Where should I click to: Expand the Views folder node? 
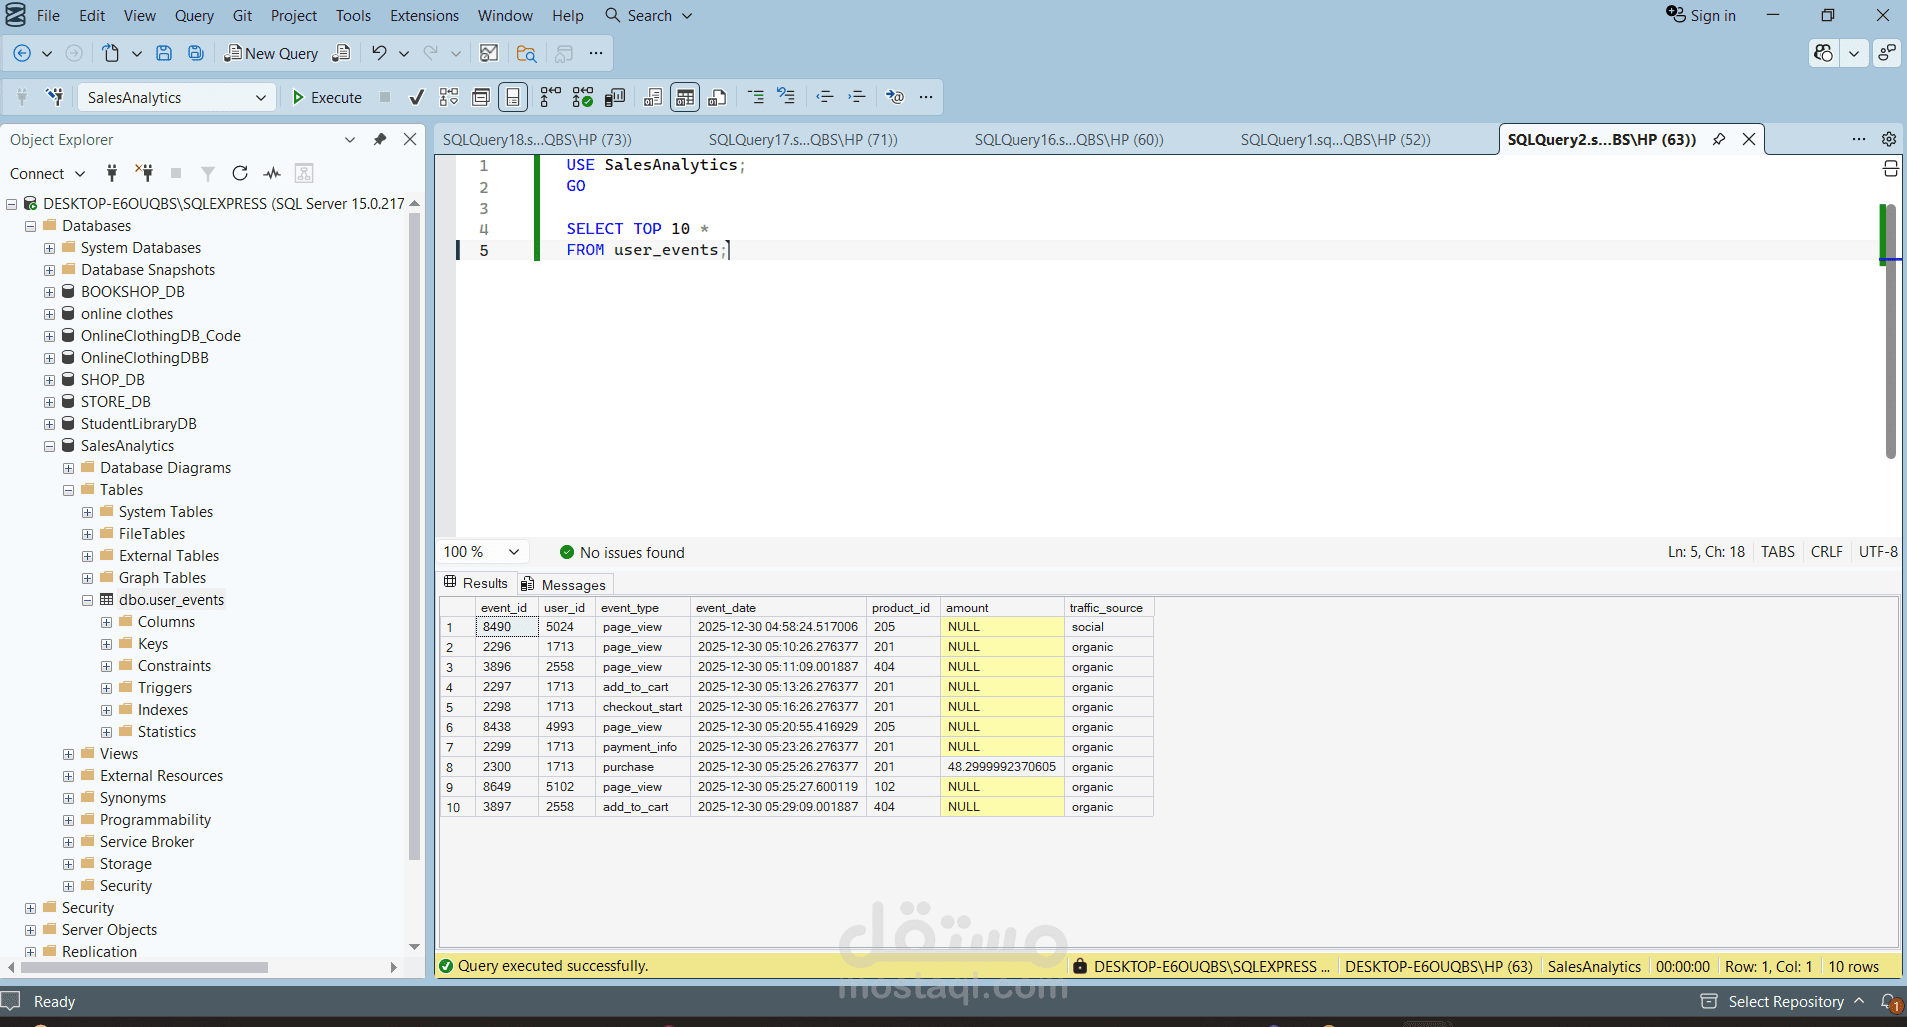[x=69, y=754]
